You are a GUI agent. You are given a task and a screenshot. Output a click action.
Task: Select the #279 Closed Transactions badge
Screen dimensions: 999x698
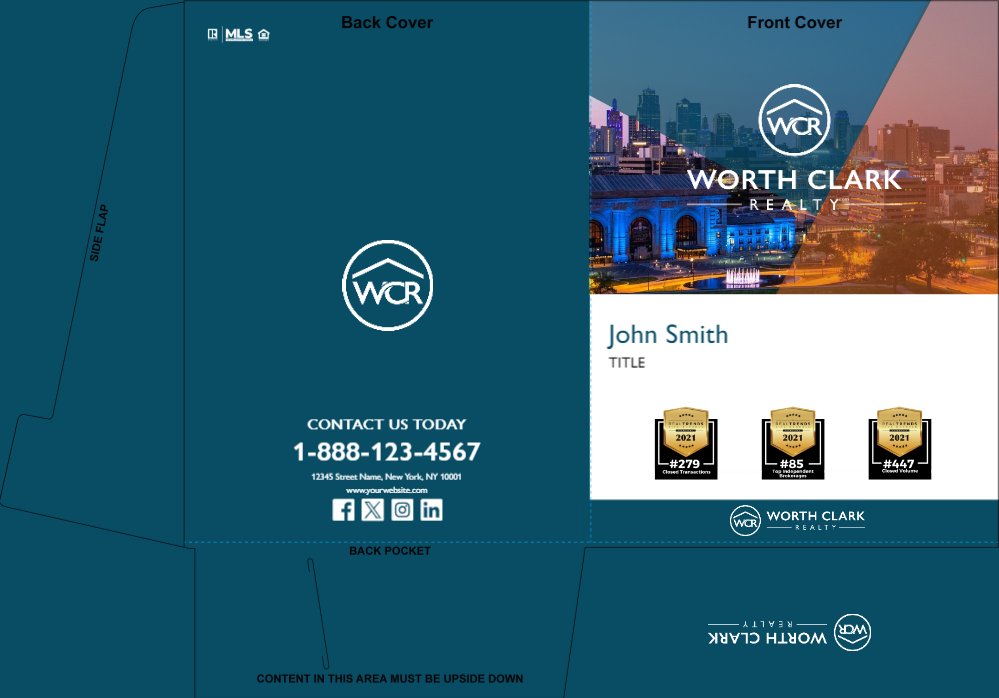coord(686,443)
